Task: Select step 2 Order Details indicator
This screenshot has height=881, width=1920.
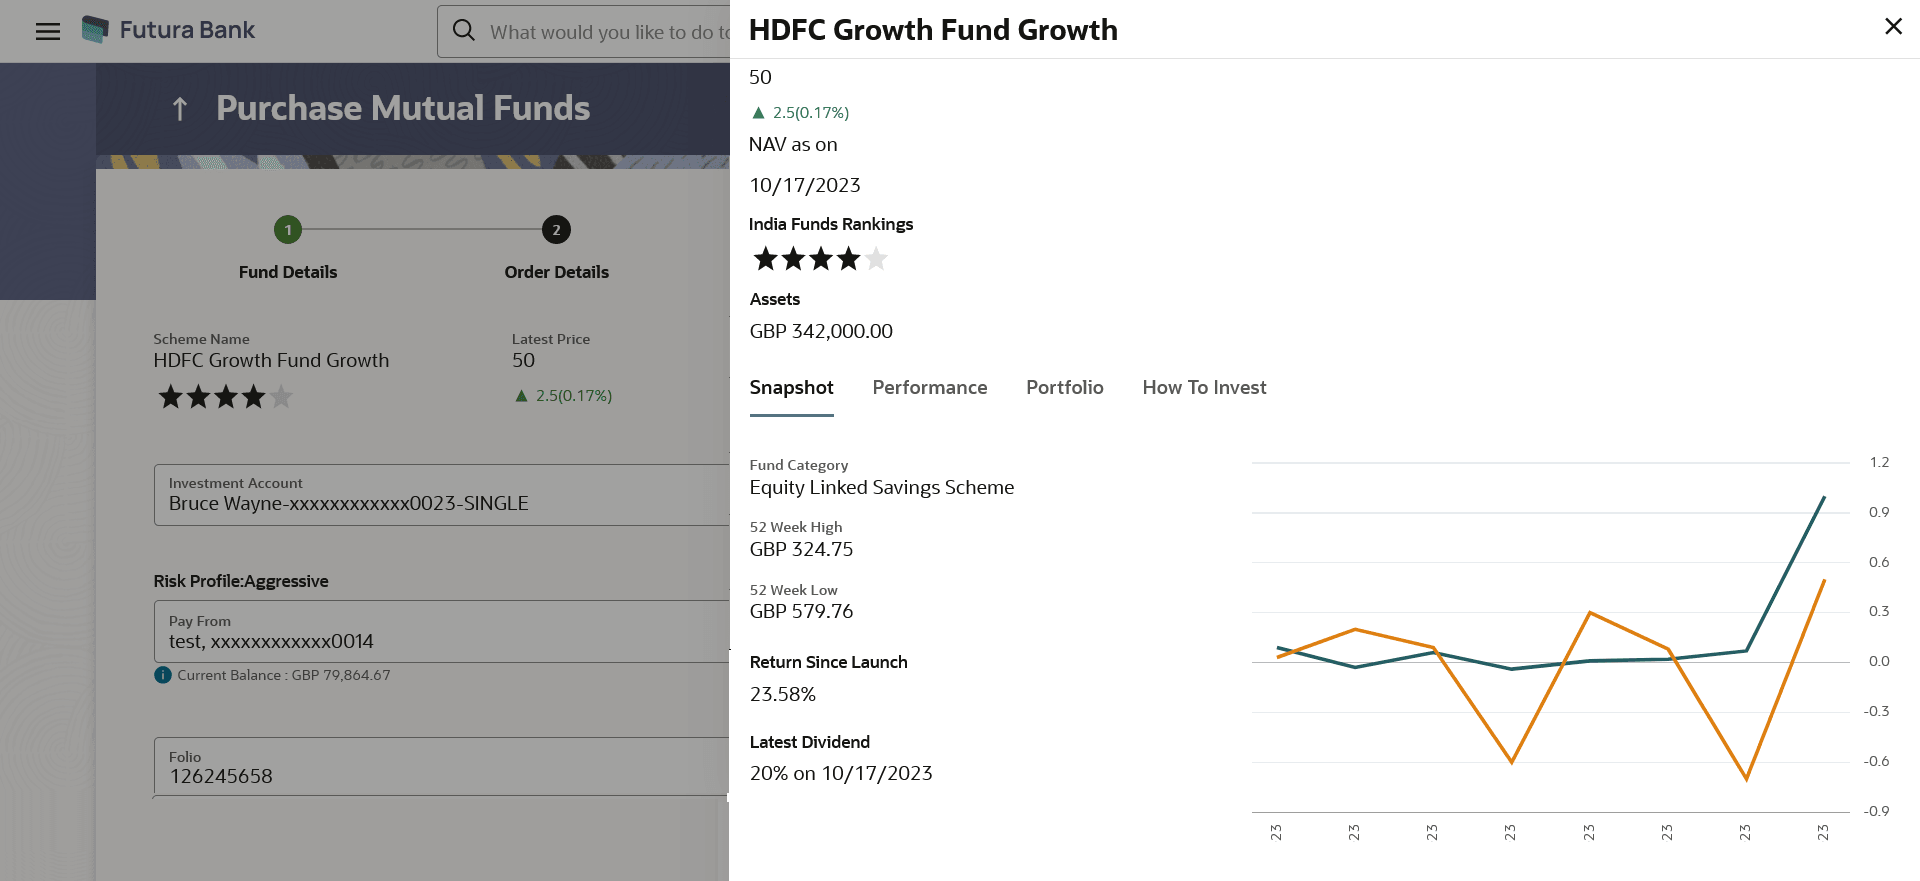Action: pos(556,230)
